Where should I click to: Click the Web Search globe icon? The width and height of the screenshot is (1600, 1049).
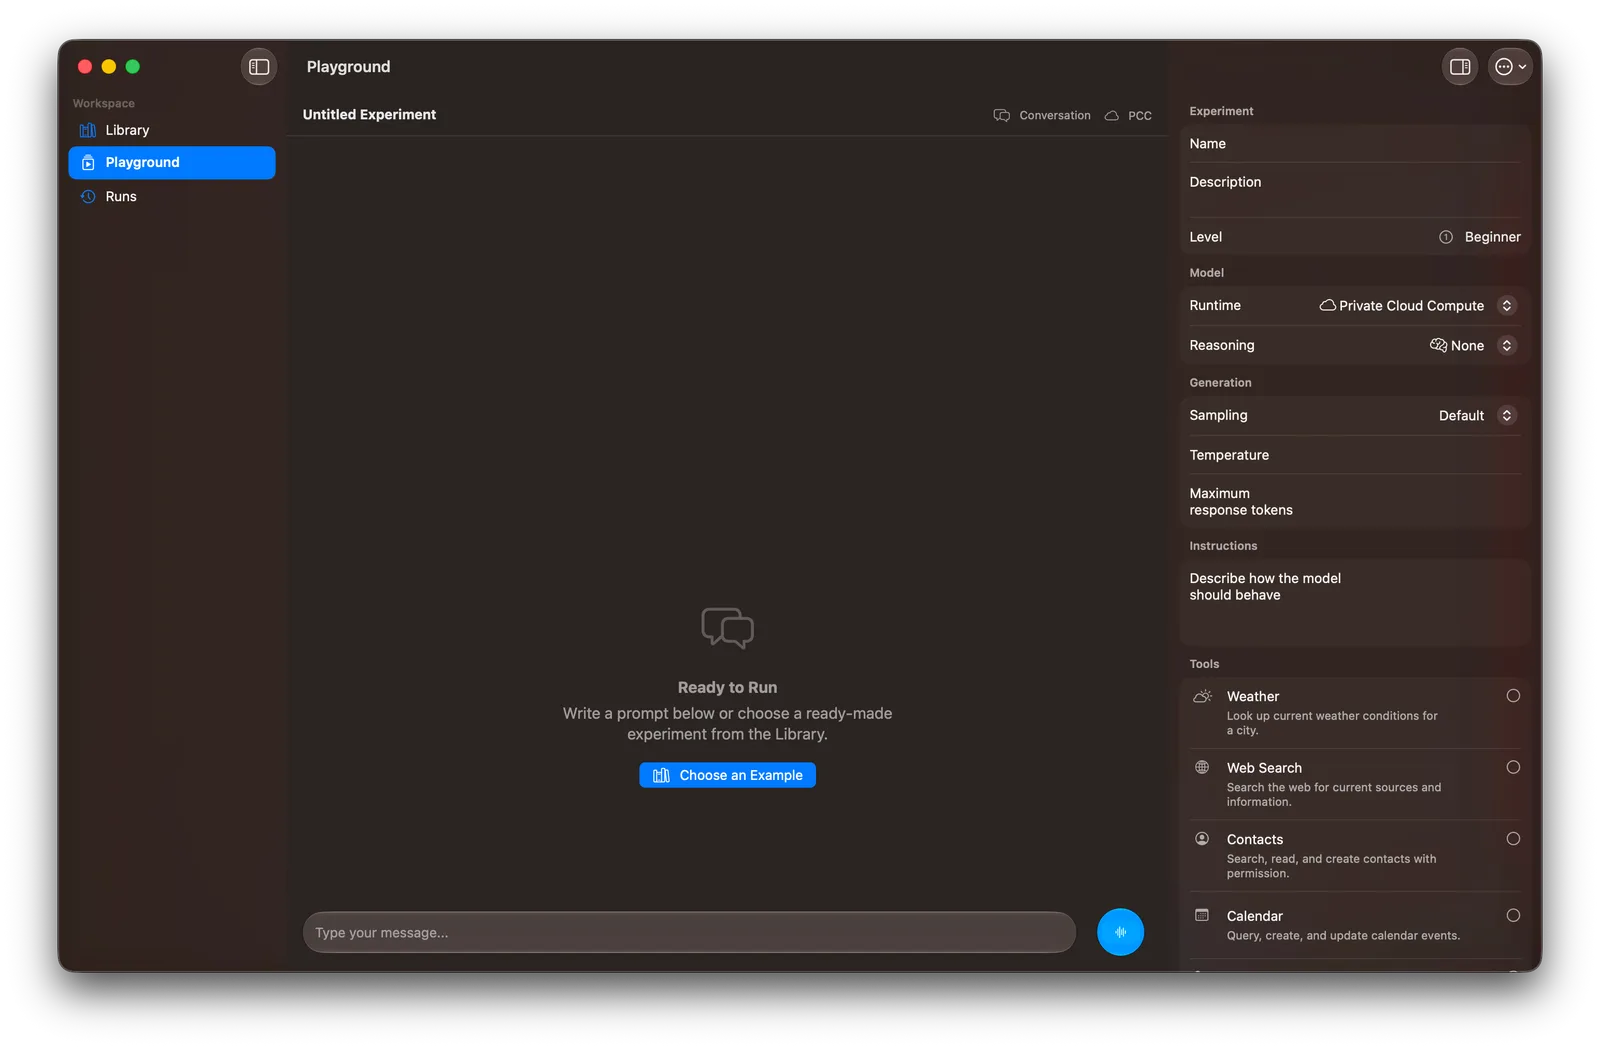point(1202,767)
